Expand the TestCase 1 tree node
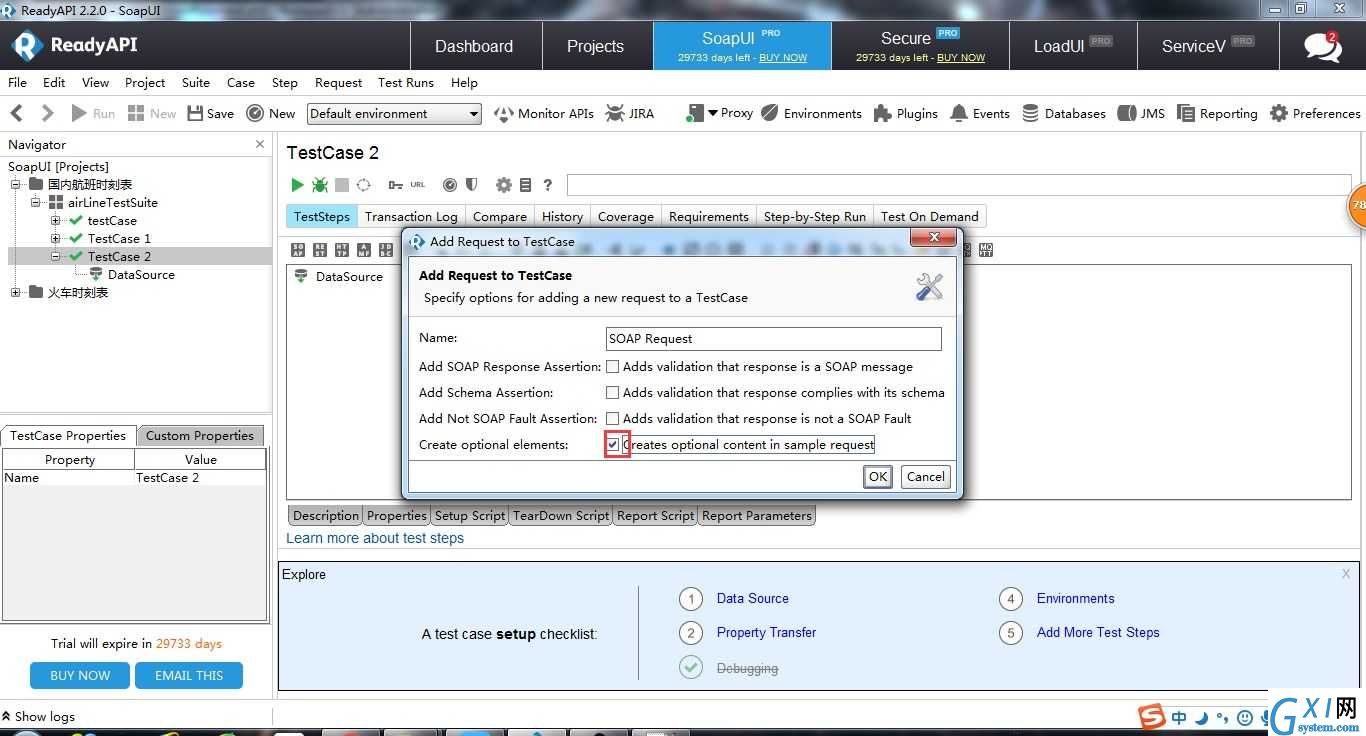This screenshot has height=736, width=1366. pyautogui.click(x=56, y=238)
